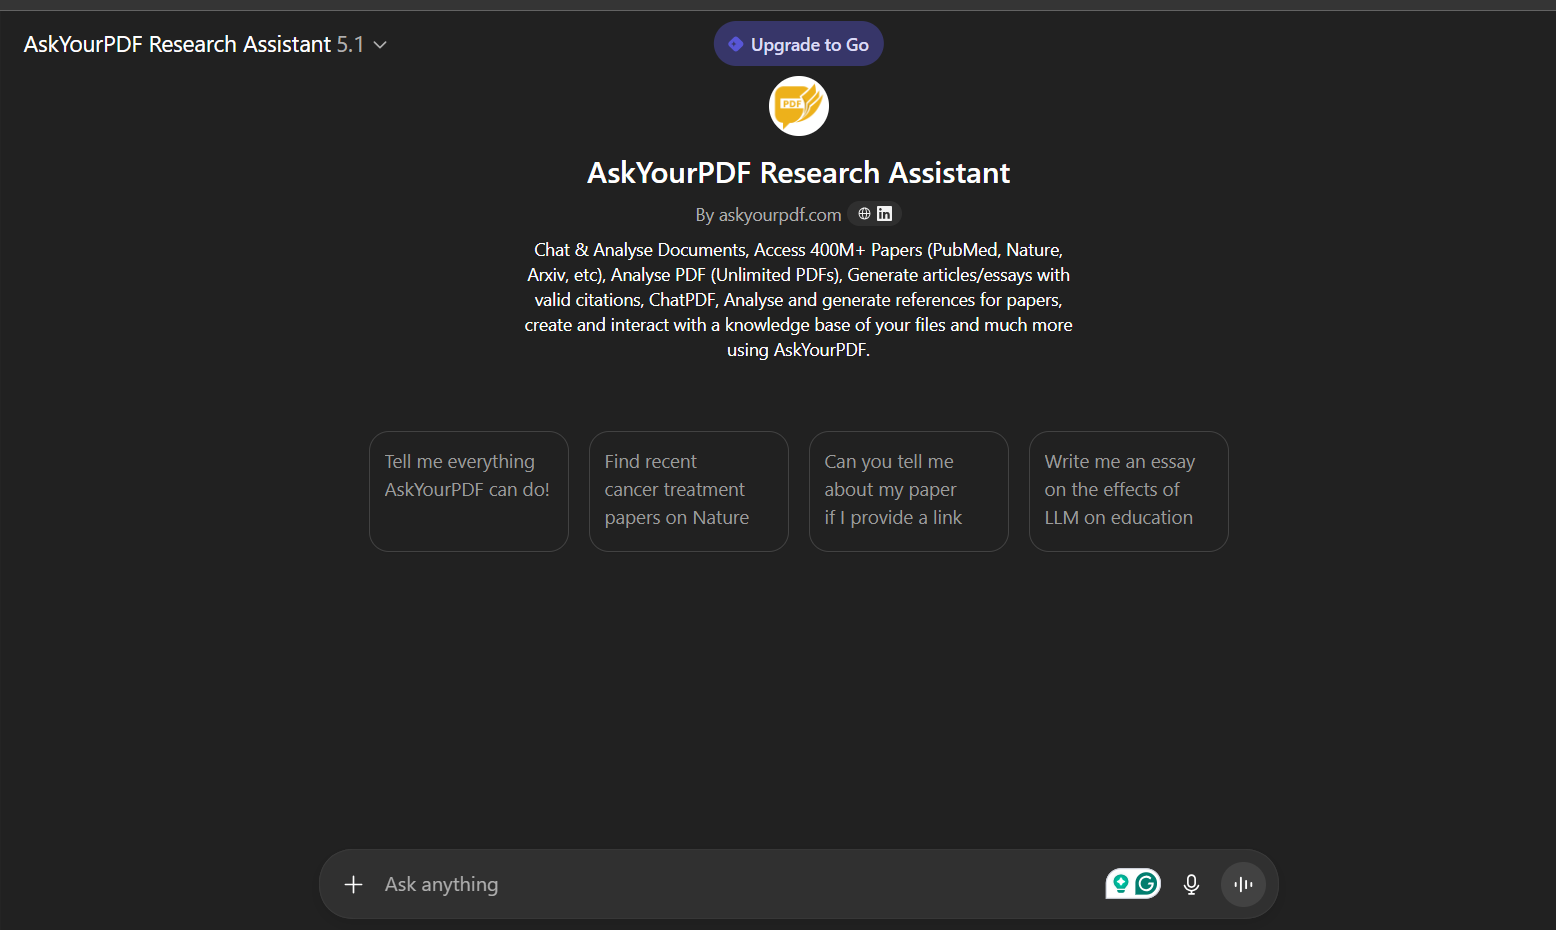Image resolution: width=1556 pixels, height=930 pixels.
Task: Pick "Can you tell me about my paper" prompt
Action: [909, 491]
